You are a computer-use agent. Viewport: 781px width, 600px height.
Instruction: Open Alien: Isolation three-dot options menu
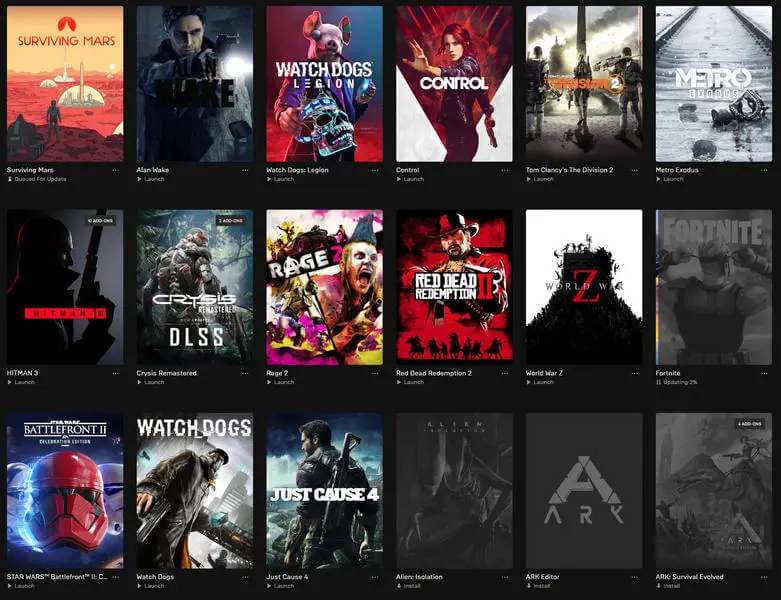pos(505,577)
